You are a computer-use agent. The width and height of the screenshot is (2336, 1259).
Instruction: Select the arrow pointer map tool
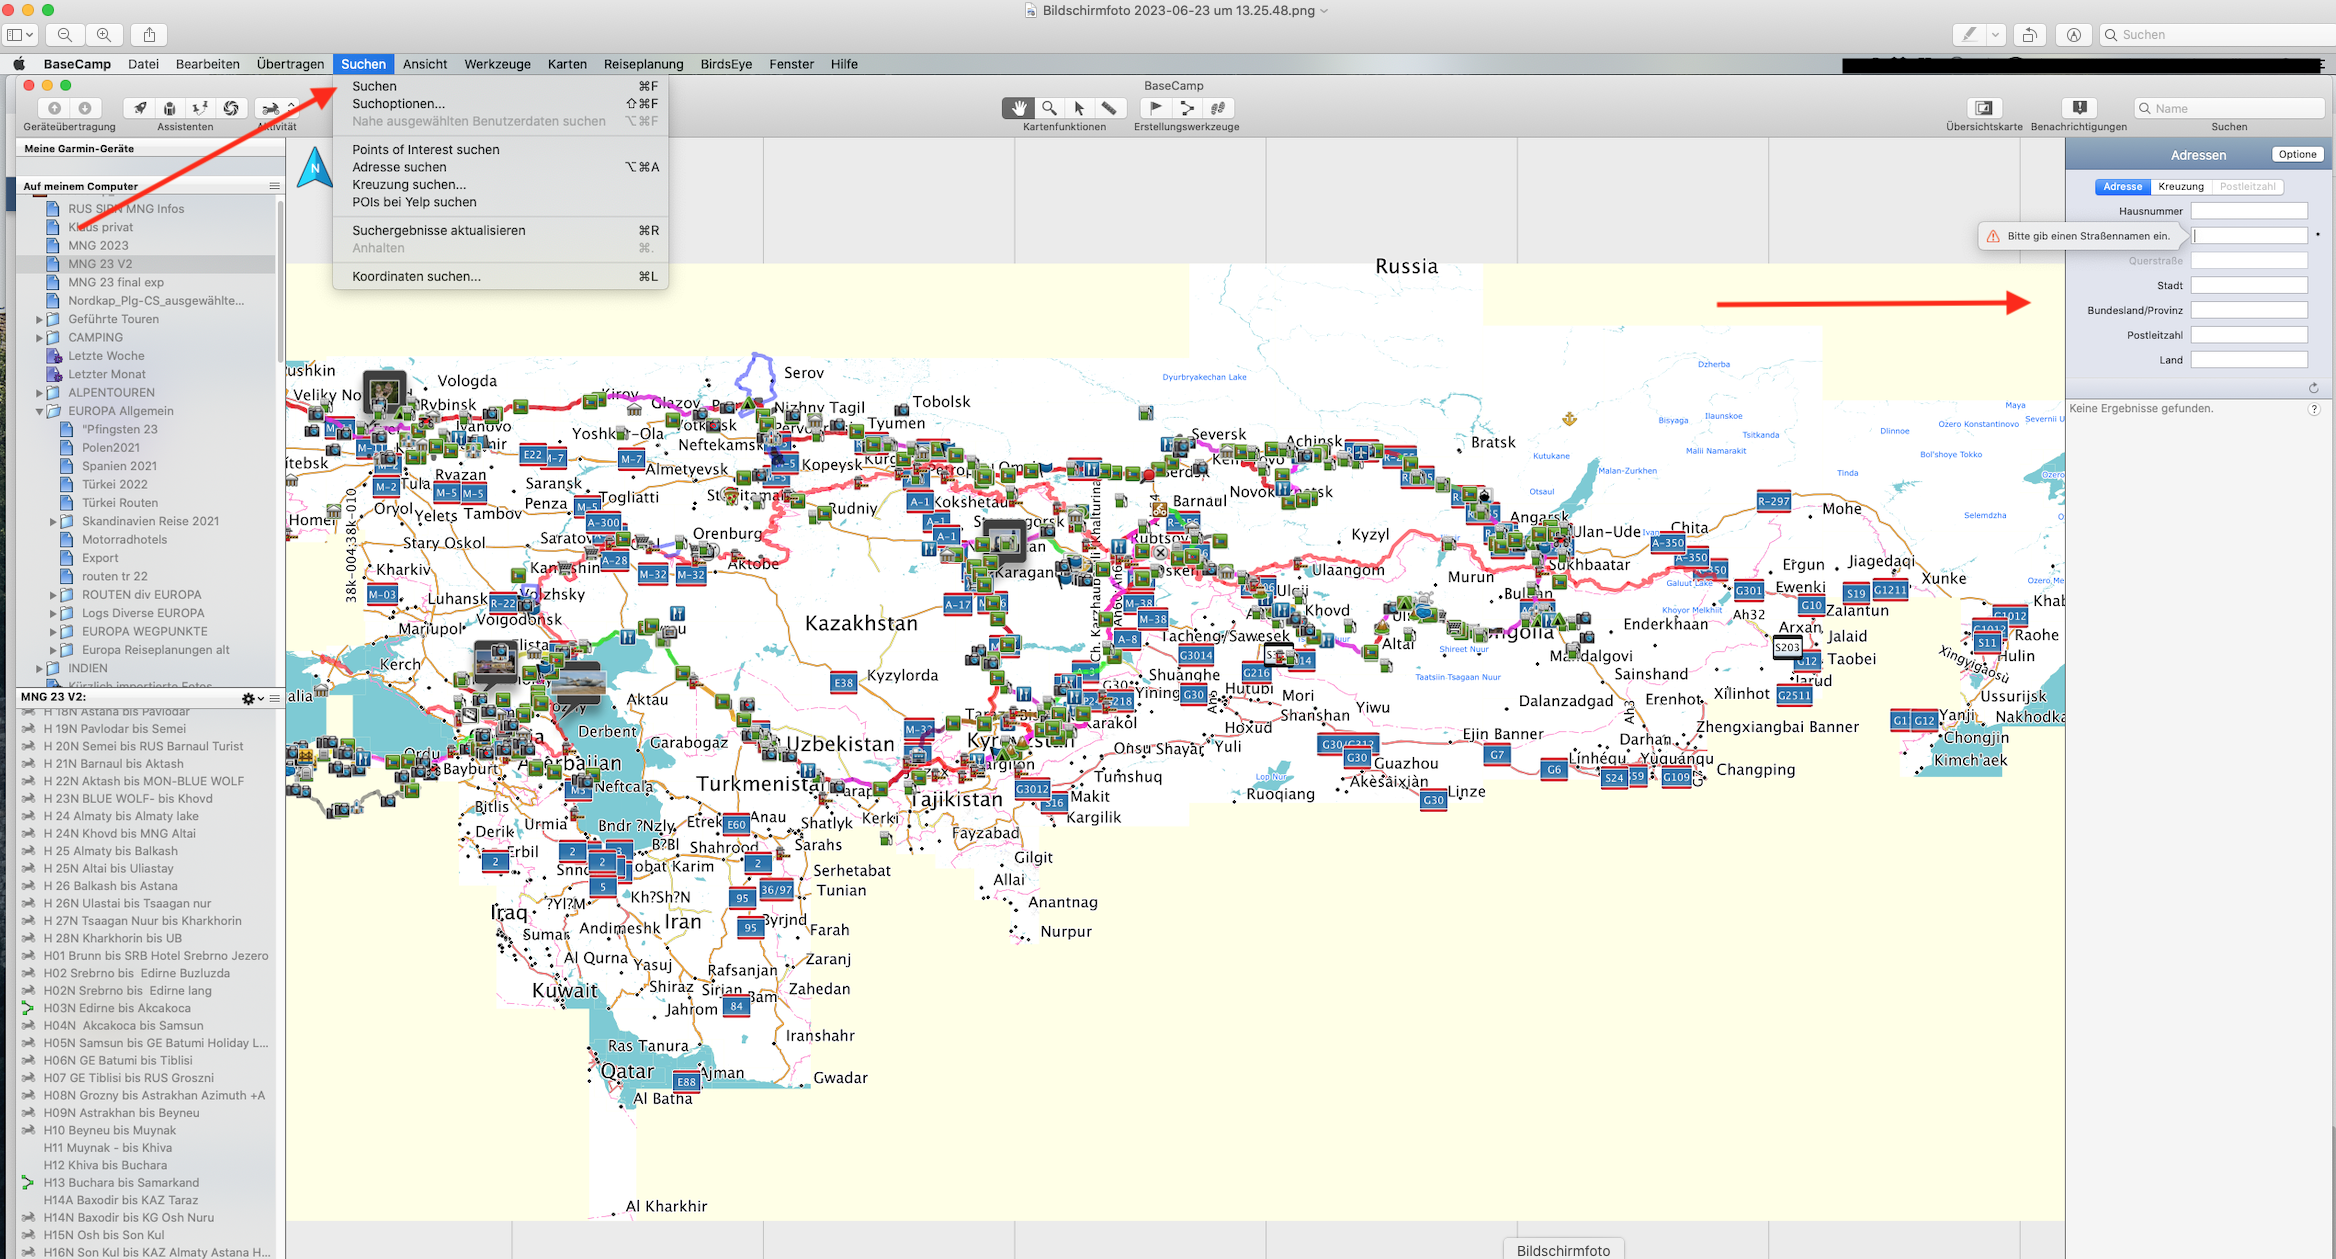(x=1079, y=108)
